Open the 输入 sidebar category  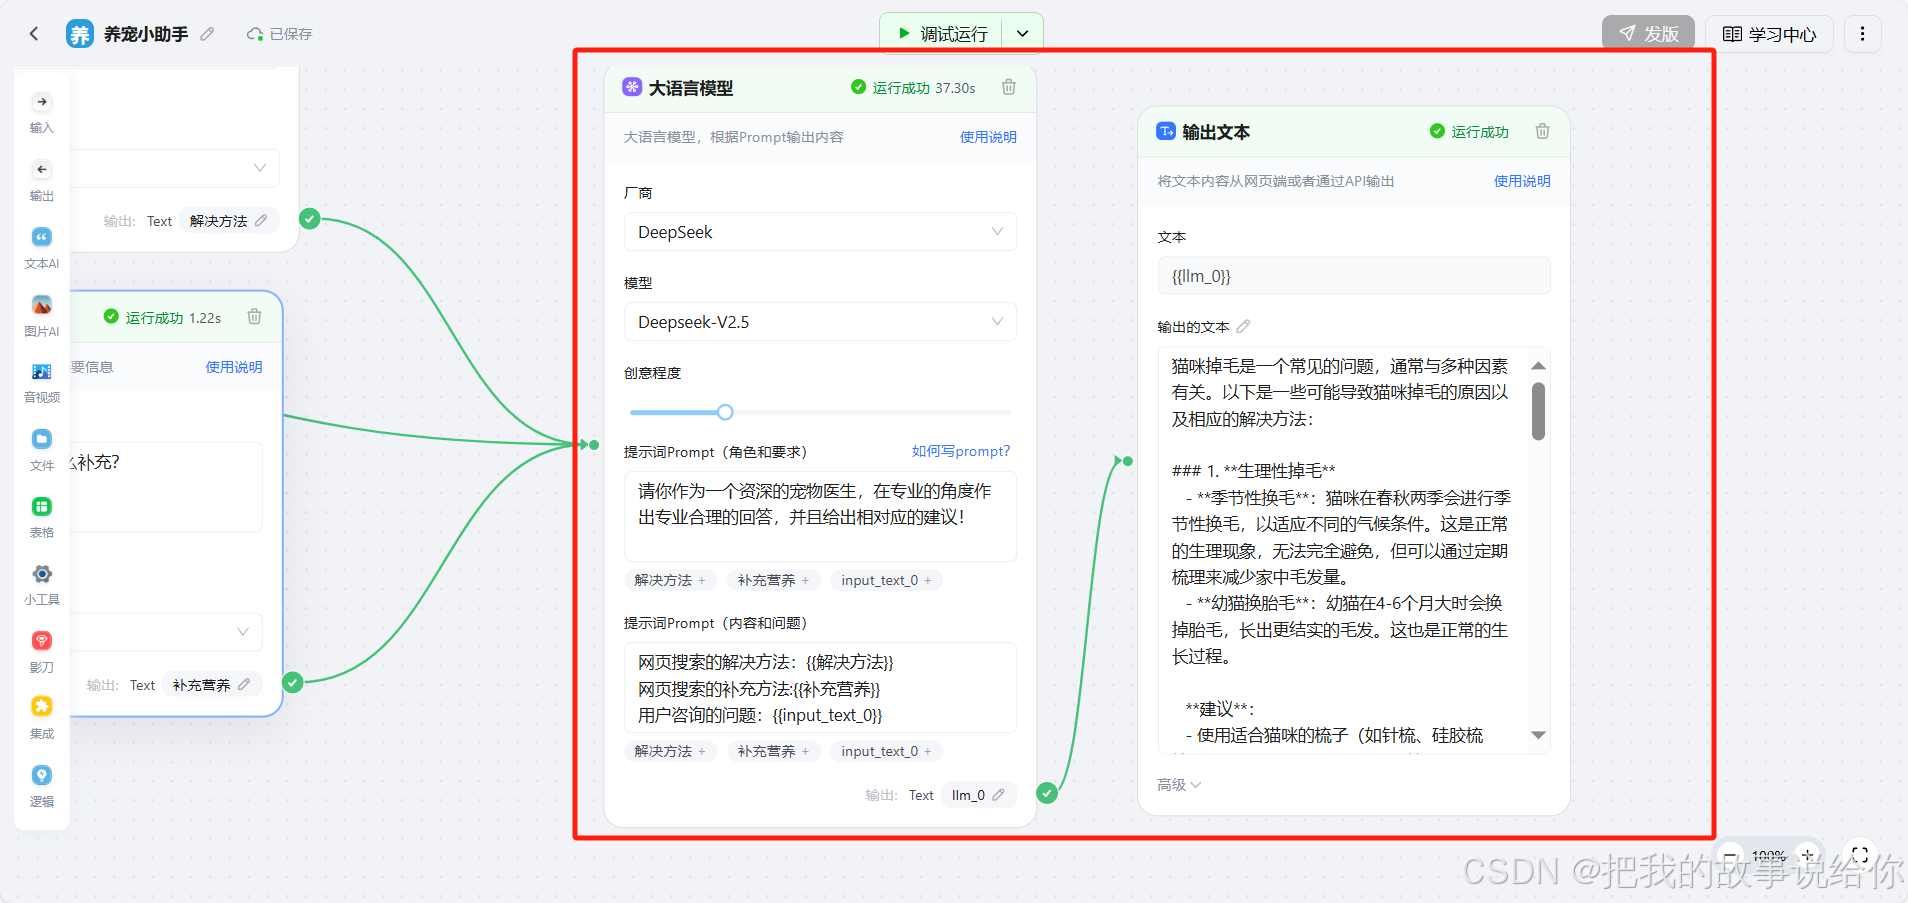click(41, 113)
